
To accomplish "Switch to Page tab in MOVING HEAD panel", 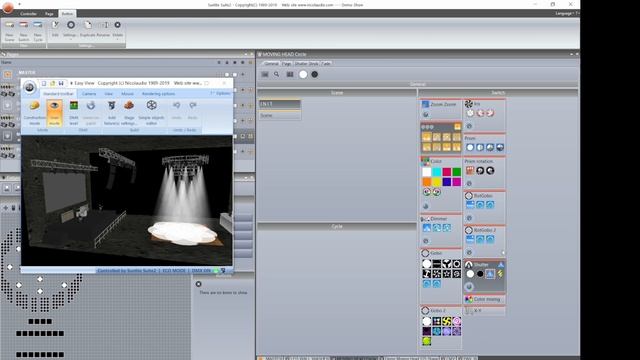I will [x=287, y=64].
